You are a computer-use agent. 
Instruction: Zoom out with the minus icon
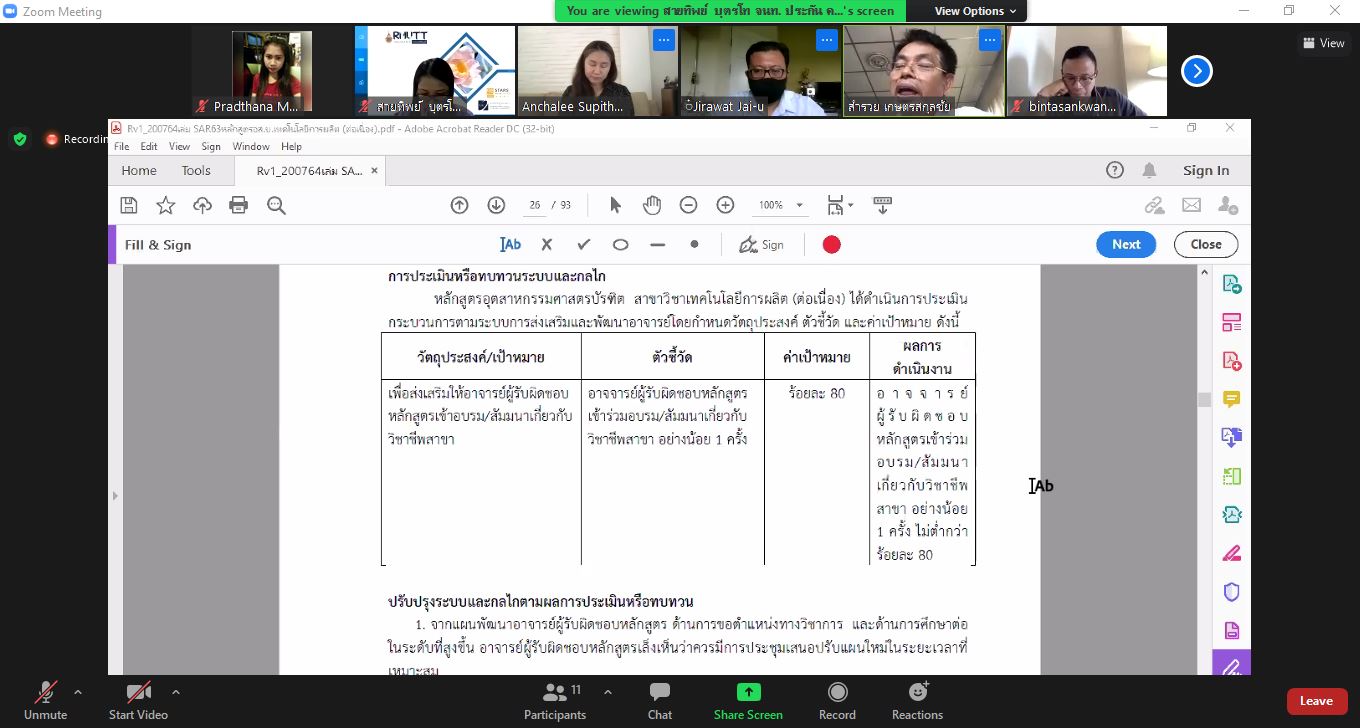(688, 205)
